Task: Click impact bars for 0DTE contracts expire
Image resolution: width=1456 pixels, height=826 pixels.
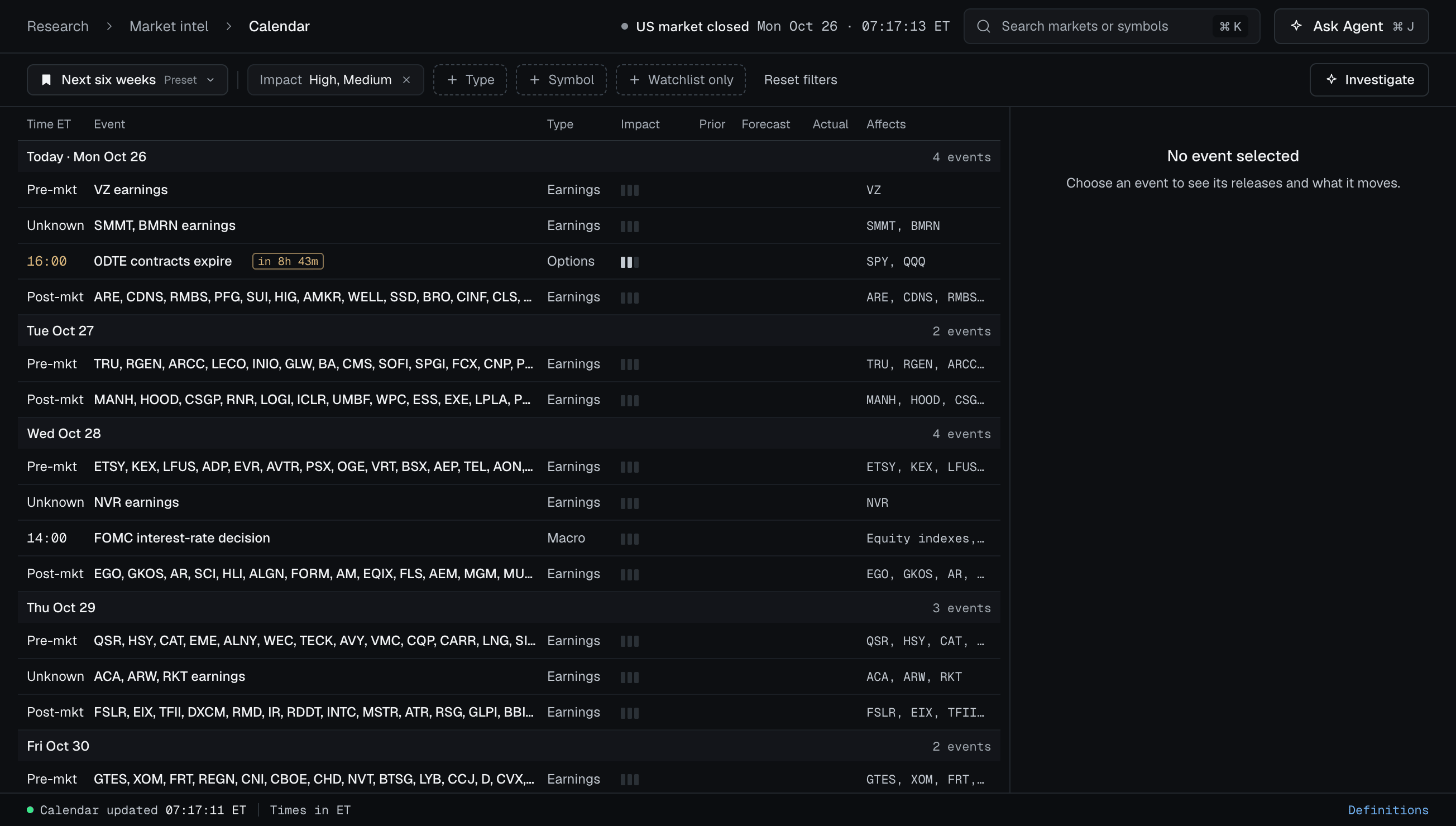Action: 630,262
